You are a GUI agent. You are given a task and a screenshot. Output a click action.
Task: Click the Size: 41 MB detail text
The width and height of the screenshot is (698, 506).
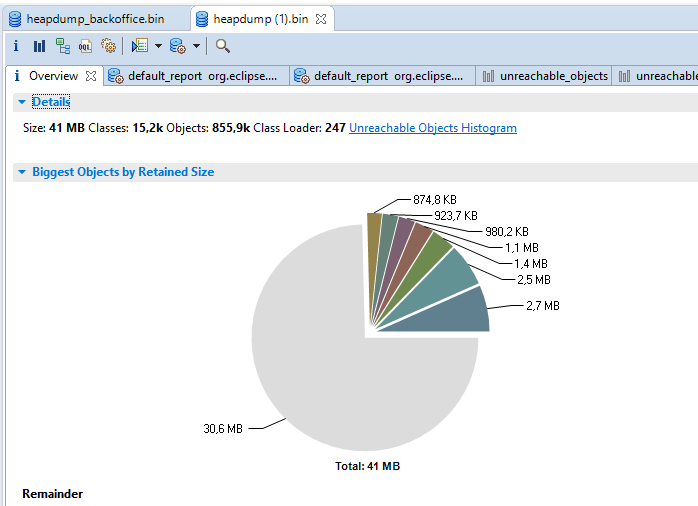[x=53, y=128]
